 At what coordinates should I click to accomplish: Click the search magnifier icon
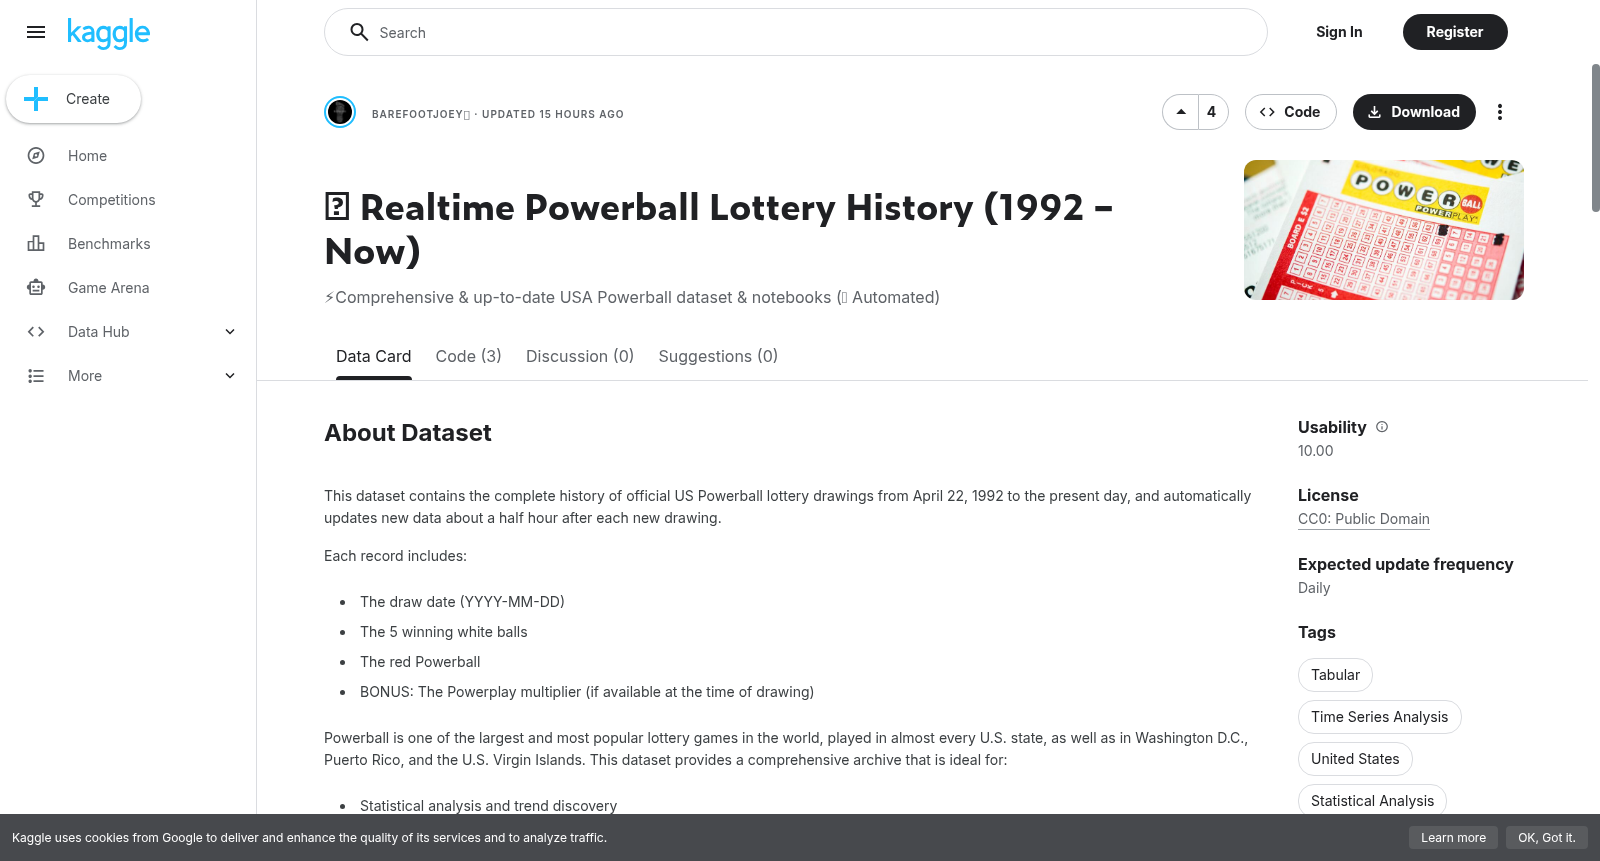(x=359, y=32)
